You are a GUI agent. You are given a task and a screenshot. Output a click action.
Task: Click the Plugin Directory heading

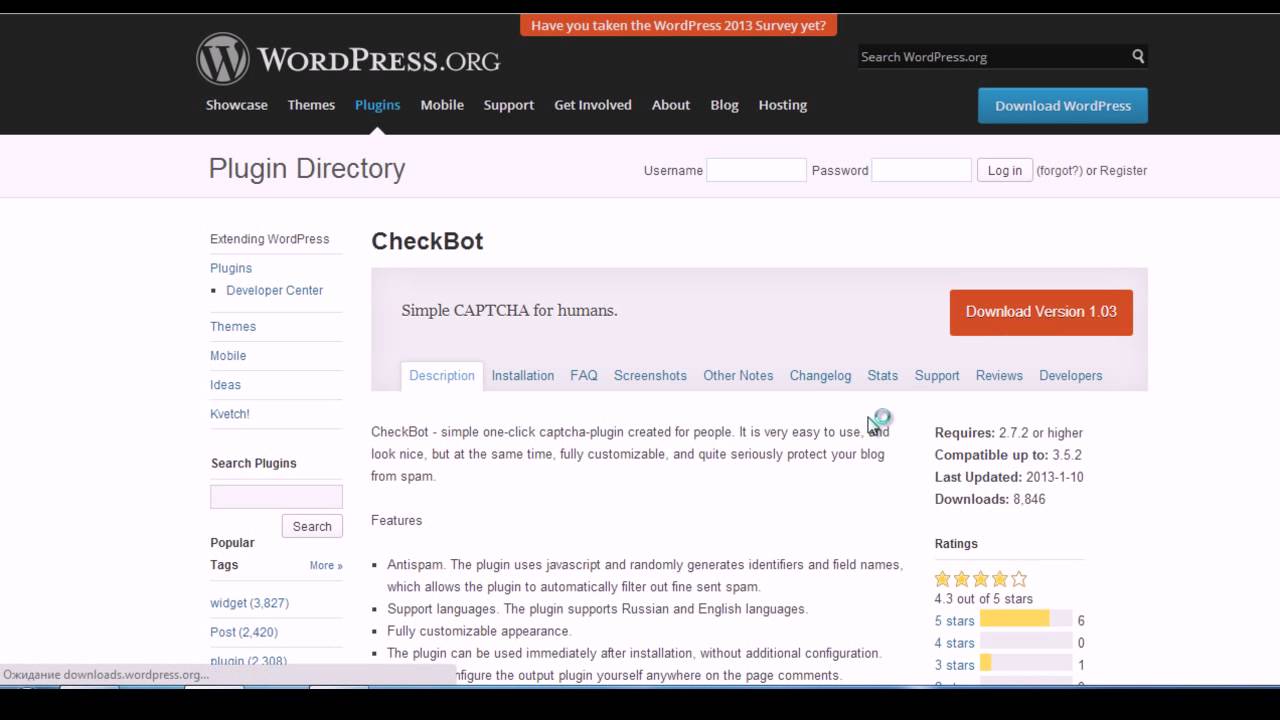[307, 168]
